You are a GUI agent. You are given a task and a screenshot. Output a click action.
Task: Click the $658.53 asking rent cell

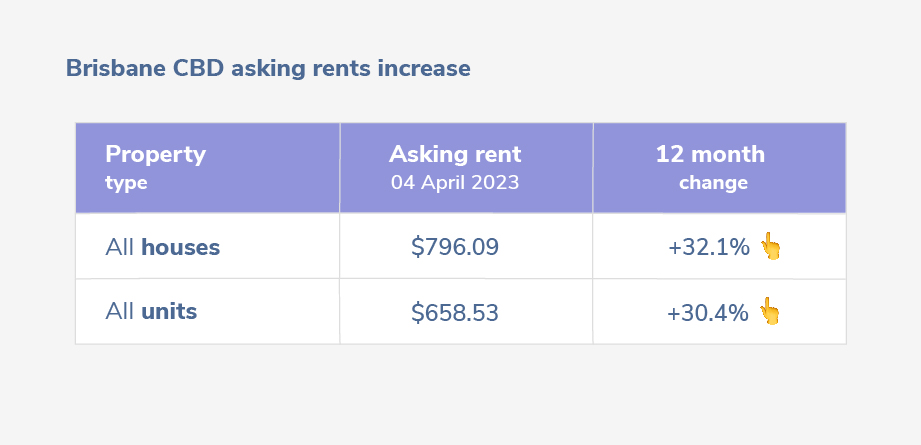coord(455,312)
